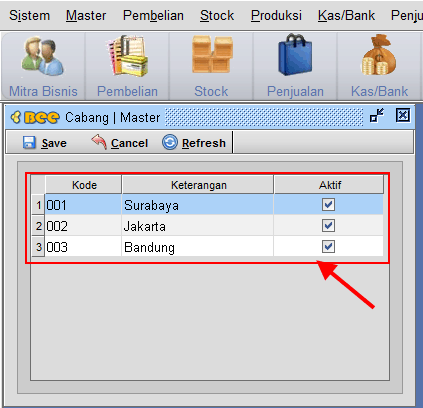The width and height of the screenshot is (423, 408).
Task: Open the Pembelian toolbar icon
Action: coord(127,55)
